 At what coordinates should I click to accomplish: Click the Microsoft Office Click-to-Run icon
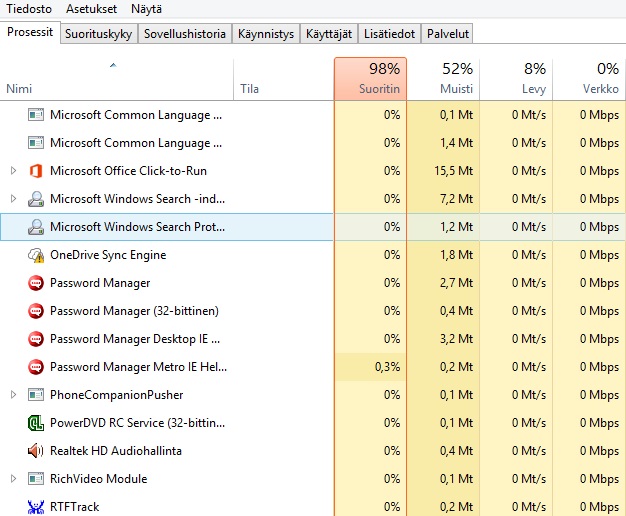coord(36,171)
